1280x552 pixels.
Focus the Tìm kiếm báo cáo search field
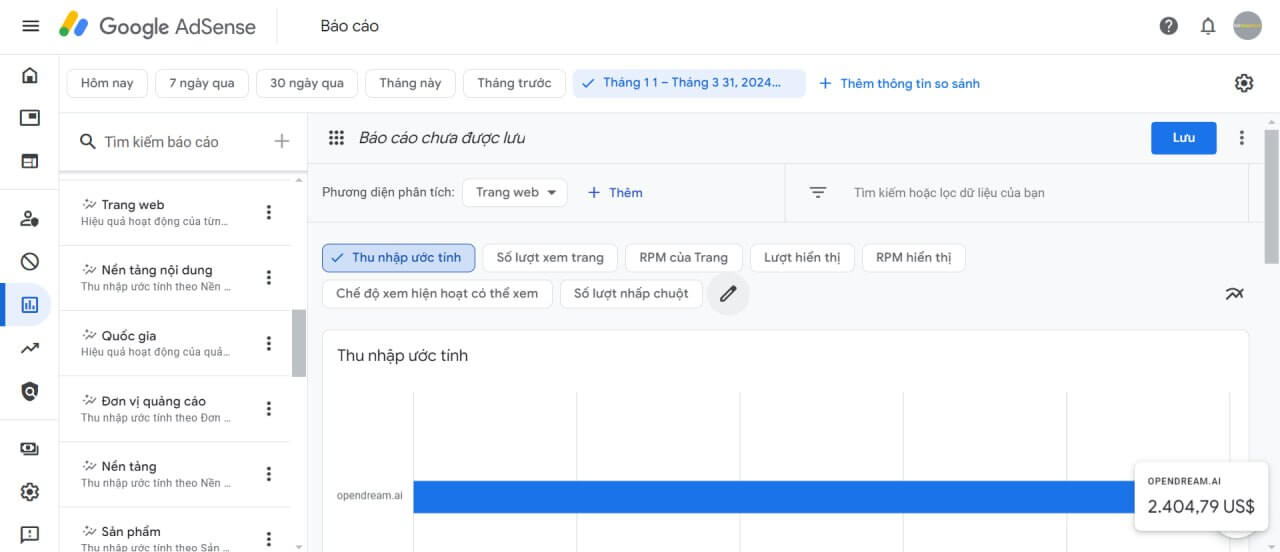[161, 142]
